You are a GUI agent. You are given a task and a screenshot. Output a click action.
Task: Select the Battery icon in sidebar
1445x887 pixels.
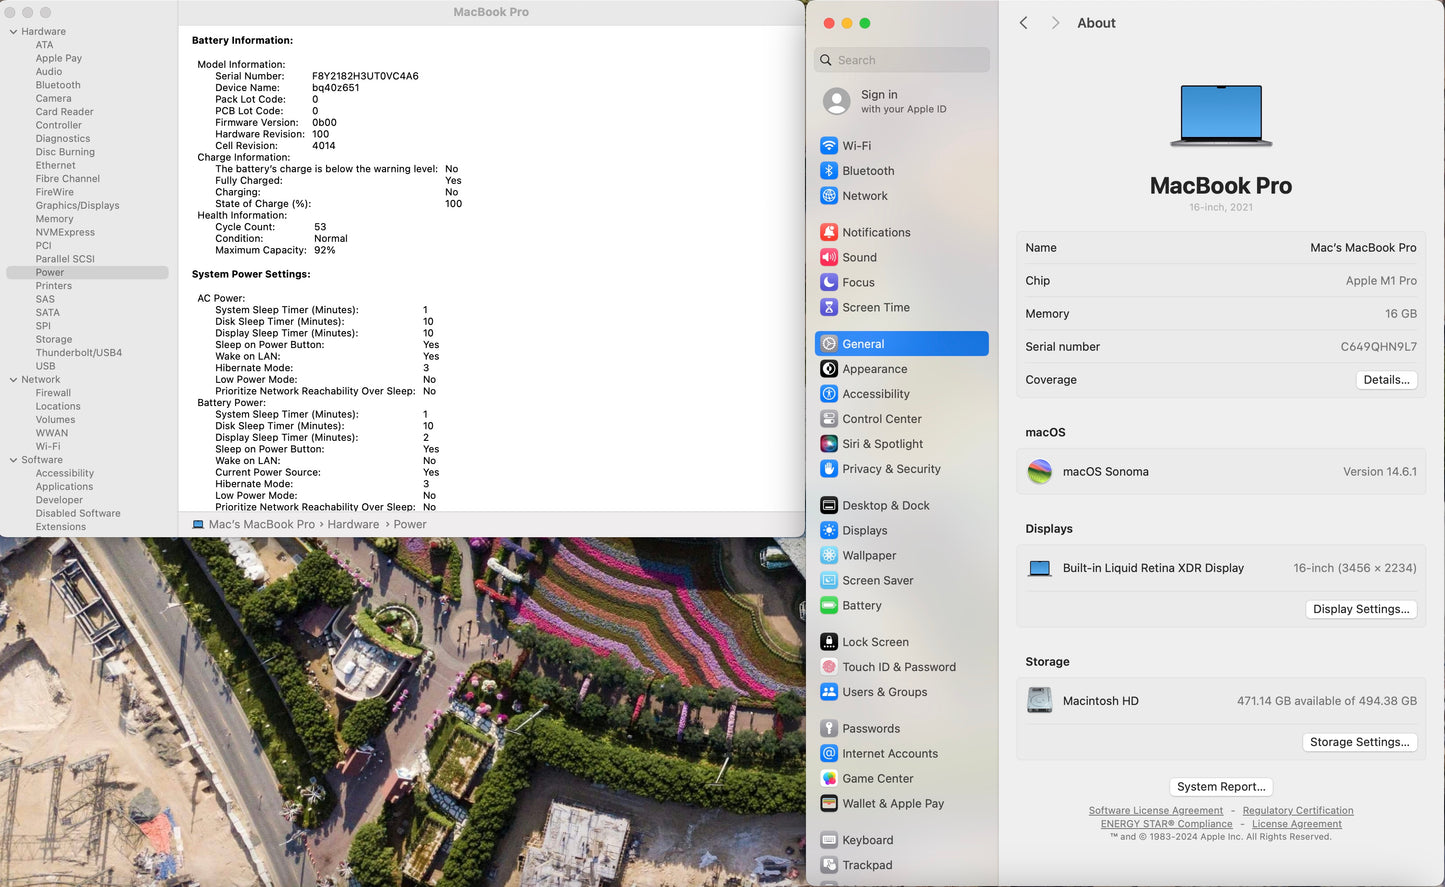(x=829, y=605)
